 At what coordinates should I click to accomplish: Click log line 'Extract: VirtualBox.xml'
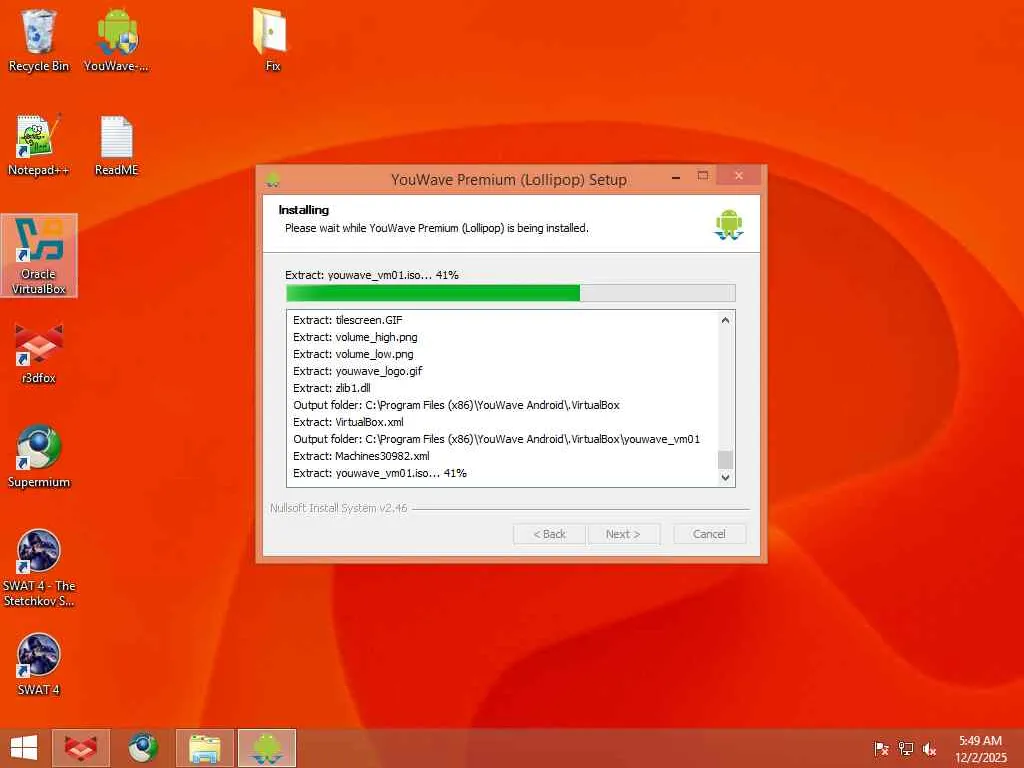coord(348,422)
